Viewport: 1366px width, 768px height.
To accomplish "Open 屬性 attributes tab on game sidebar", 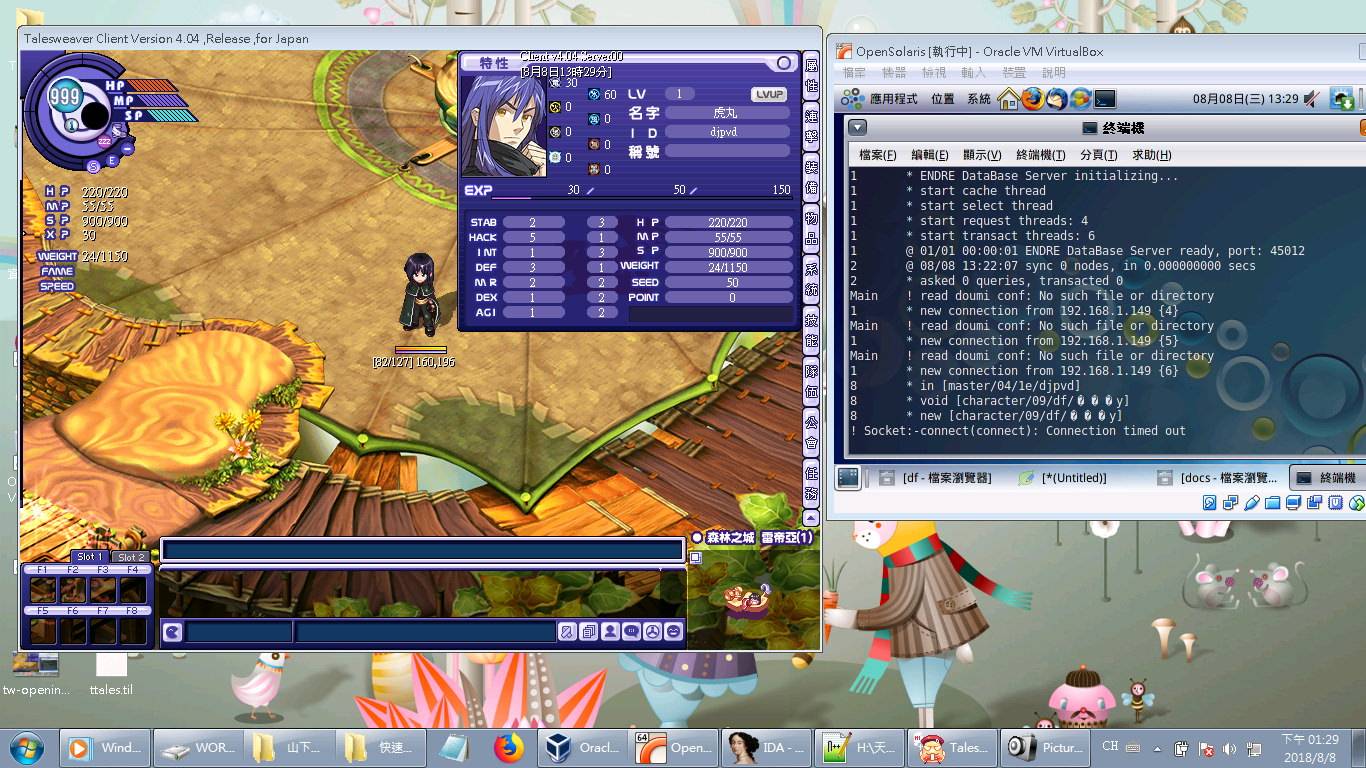I will (x=811, y=75).
